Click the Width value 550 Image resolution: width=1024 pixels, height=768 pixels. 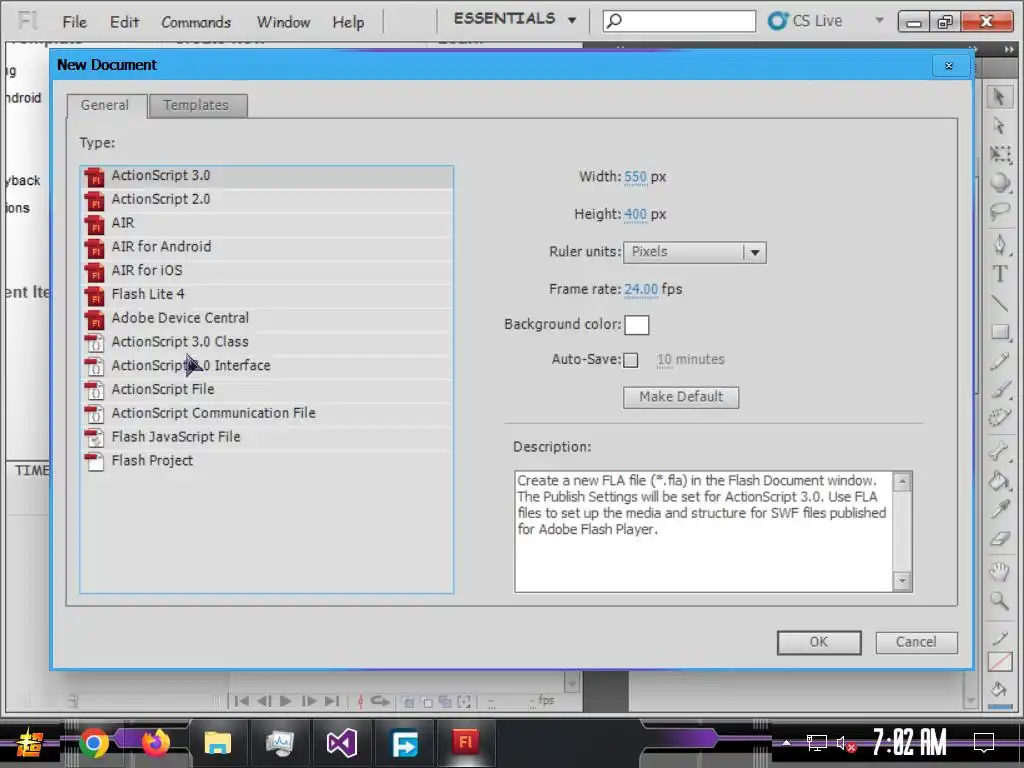(x=635, y=177)
